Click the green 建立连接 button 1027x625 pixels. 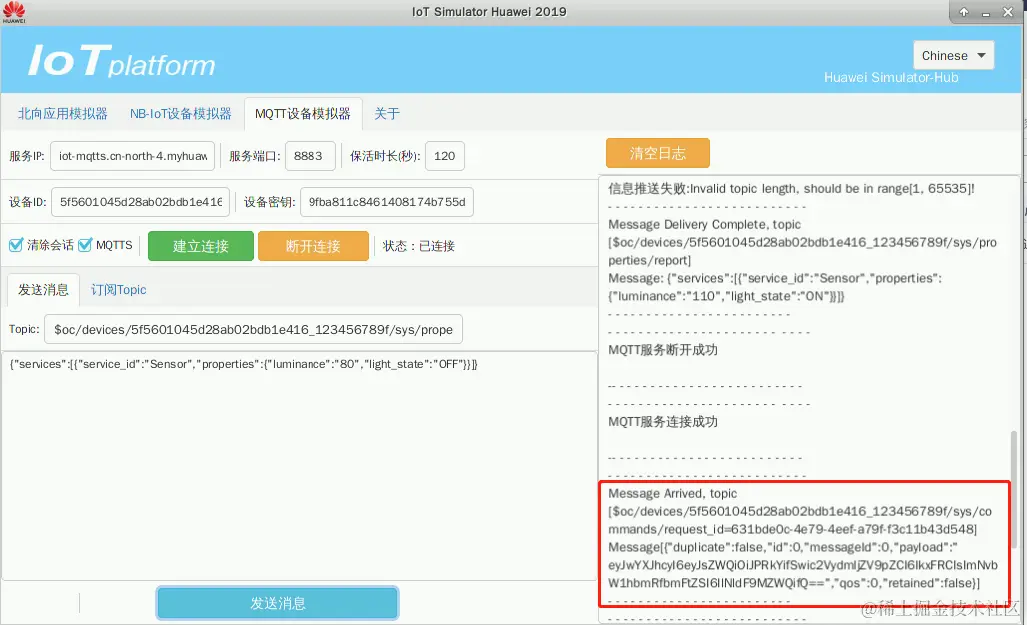click(x=200, y=246)
